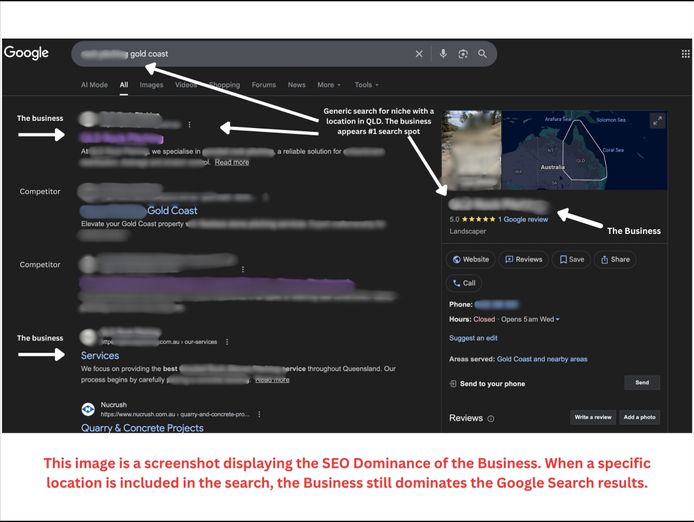Open more options beside first business result
Screen dimensions: 694x522
click(x=189, y=124)
